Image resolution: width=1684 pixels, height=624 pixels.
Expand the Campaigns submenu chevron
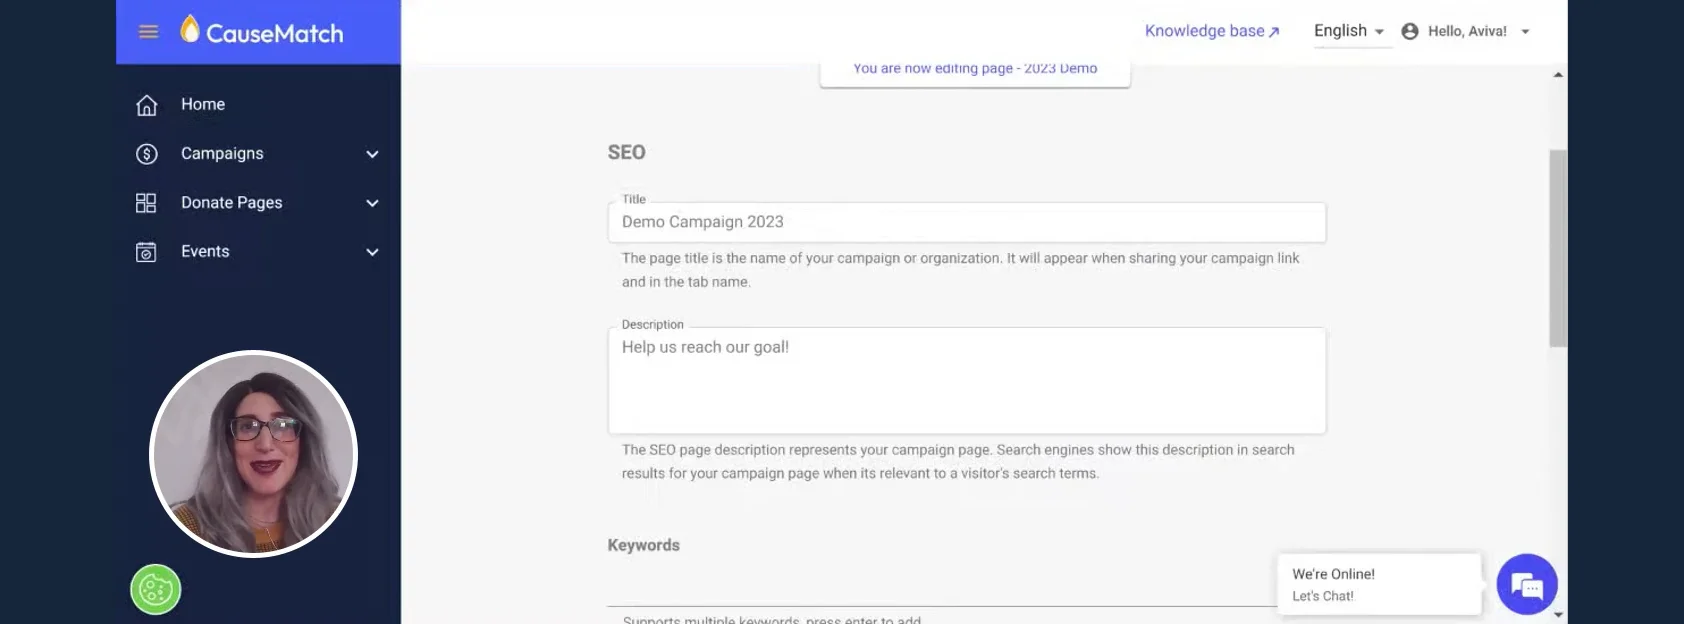click(372, 154)
